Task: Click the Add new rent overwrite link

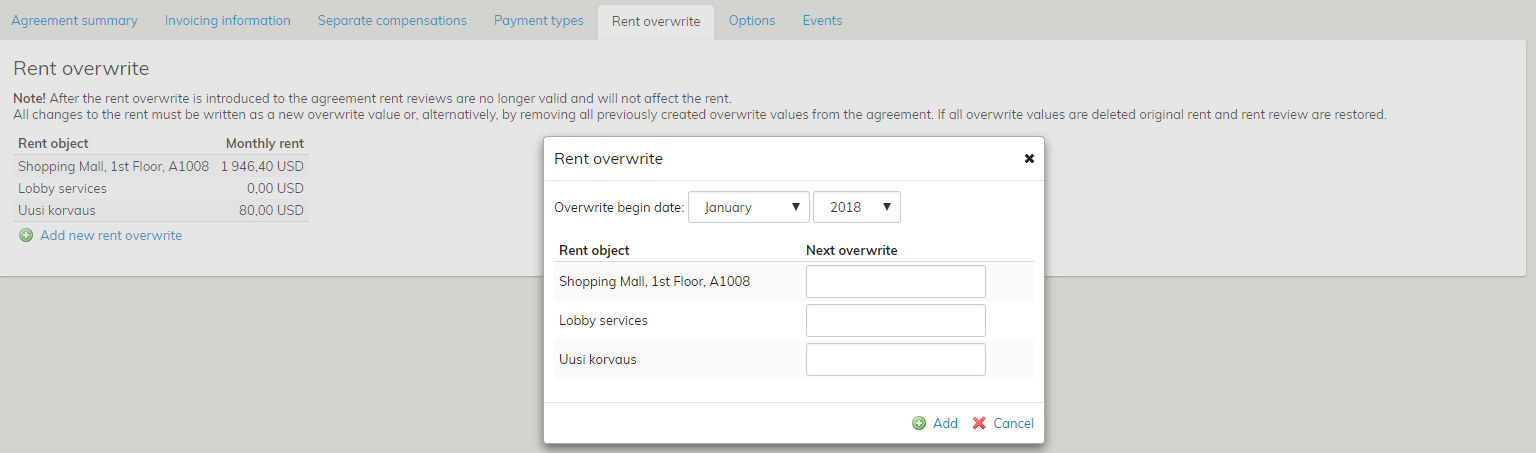Action: [x=111, y=235]
